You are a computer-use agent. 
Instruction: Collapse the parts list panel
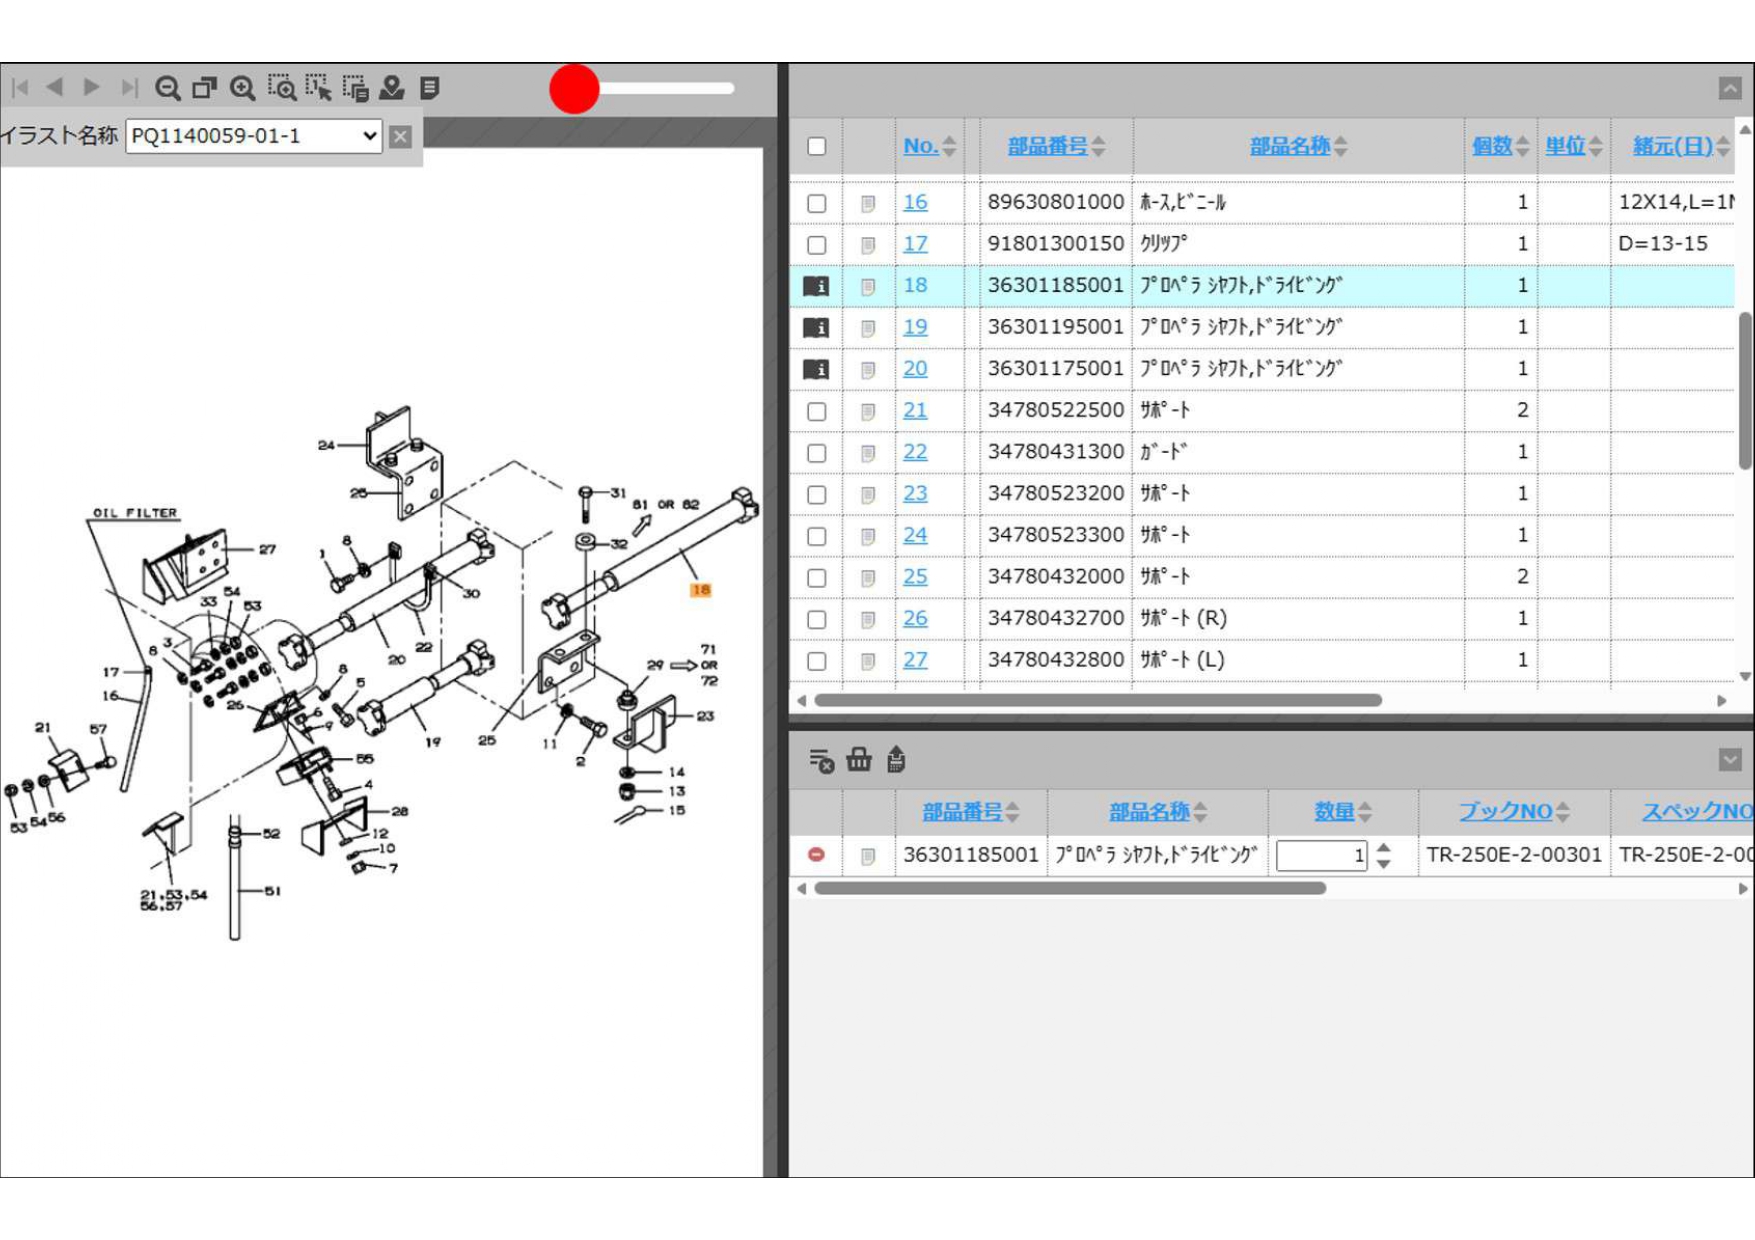click(x=1729, y=88)
